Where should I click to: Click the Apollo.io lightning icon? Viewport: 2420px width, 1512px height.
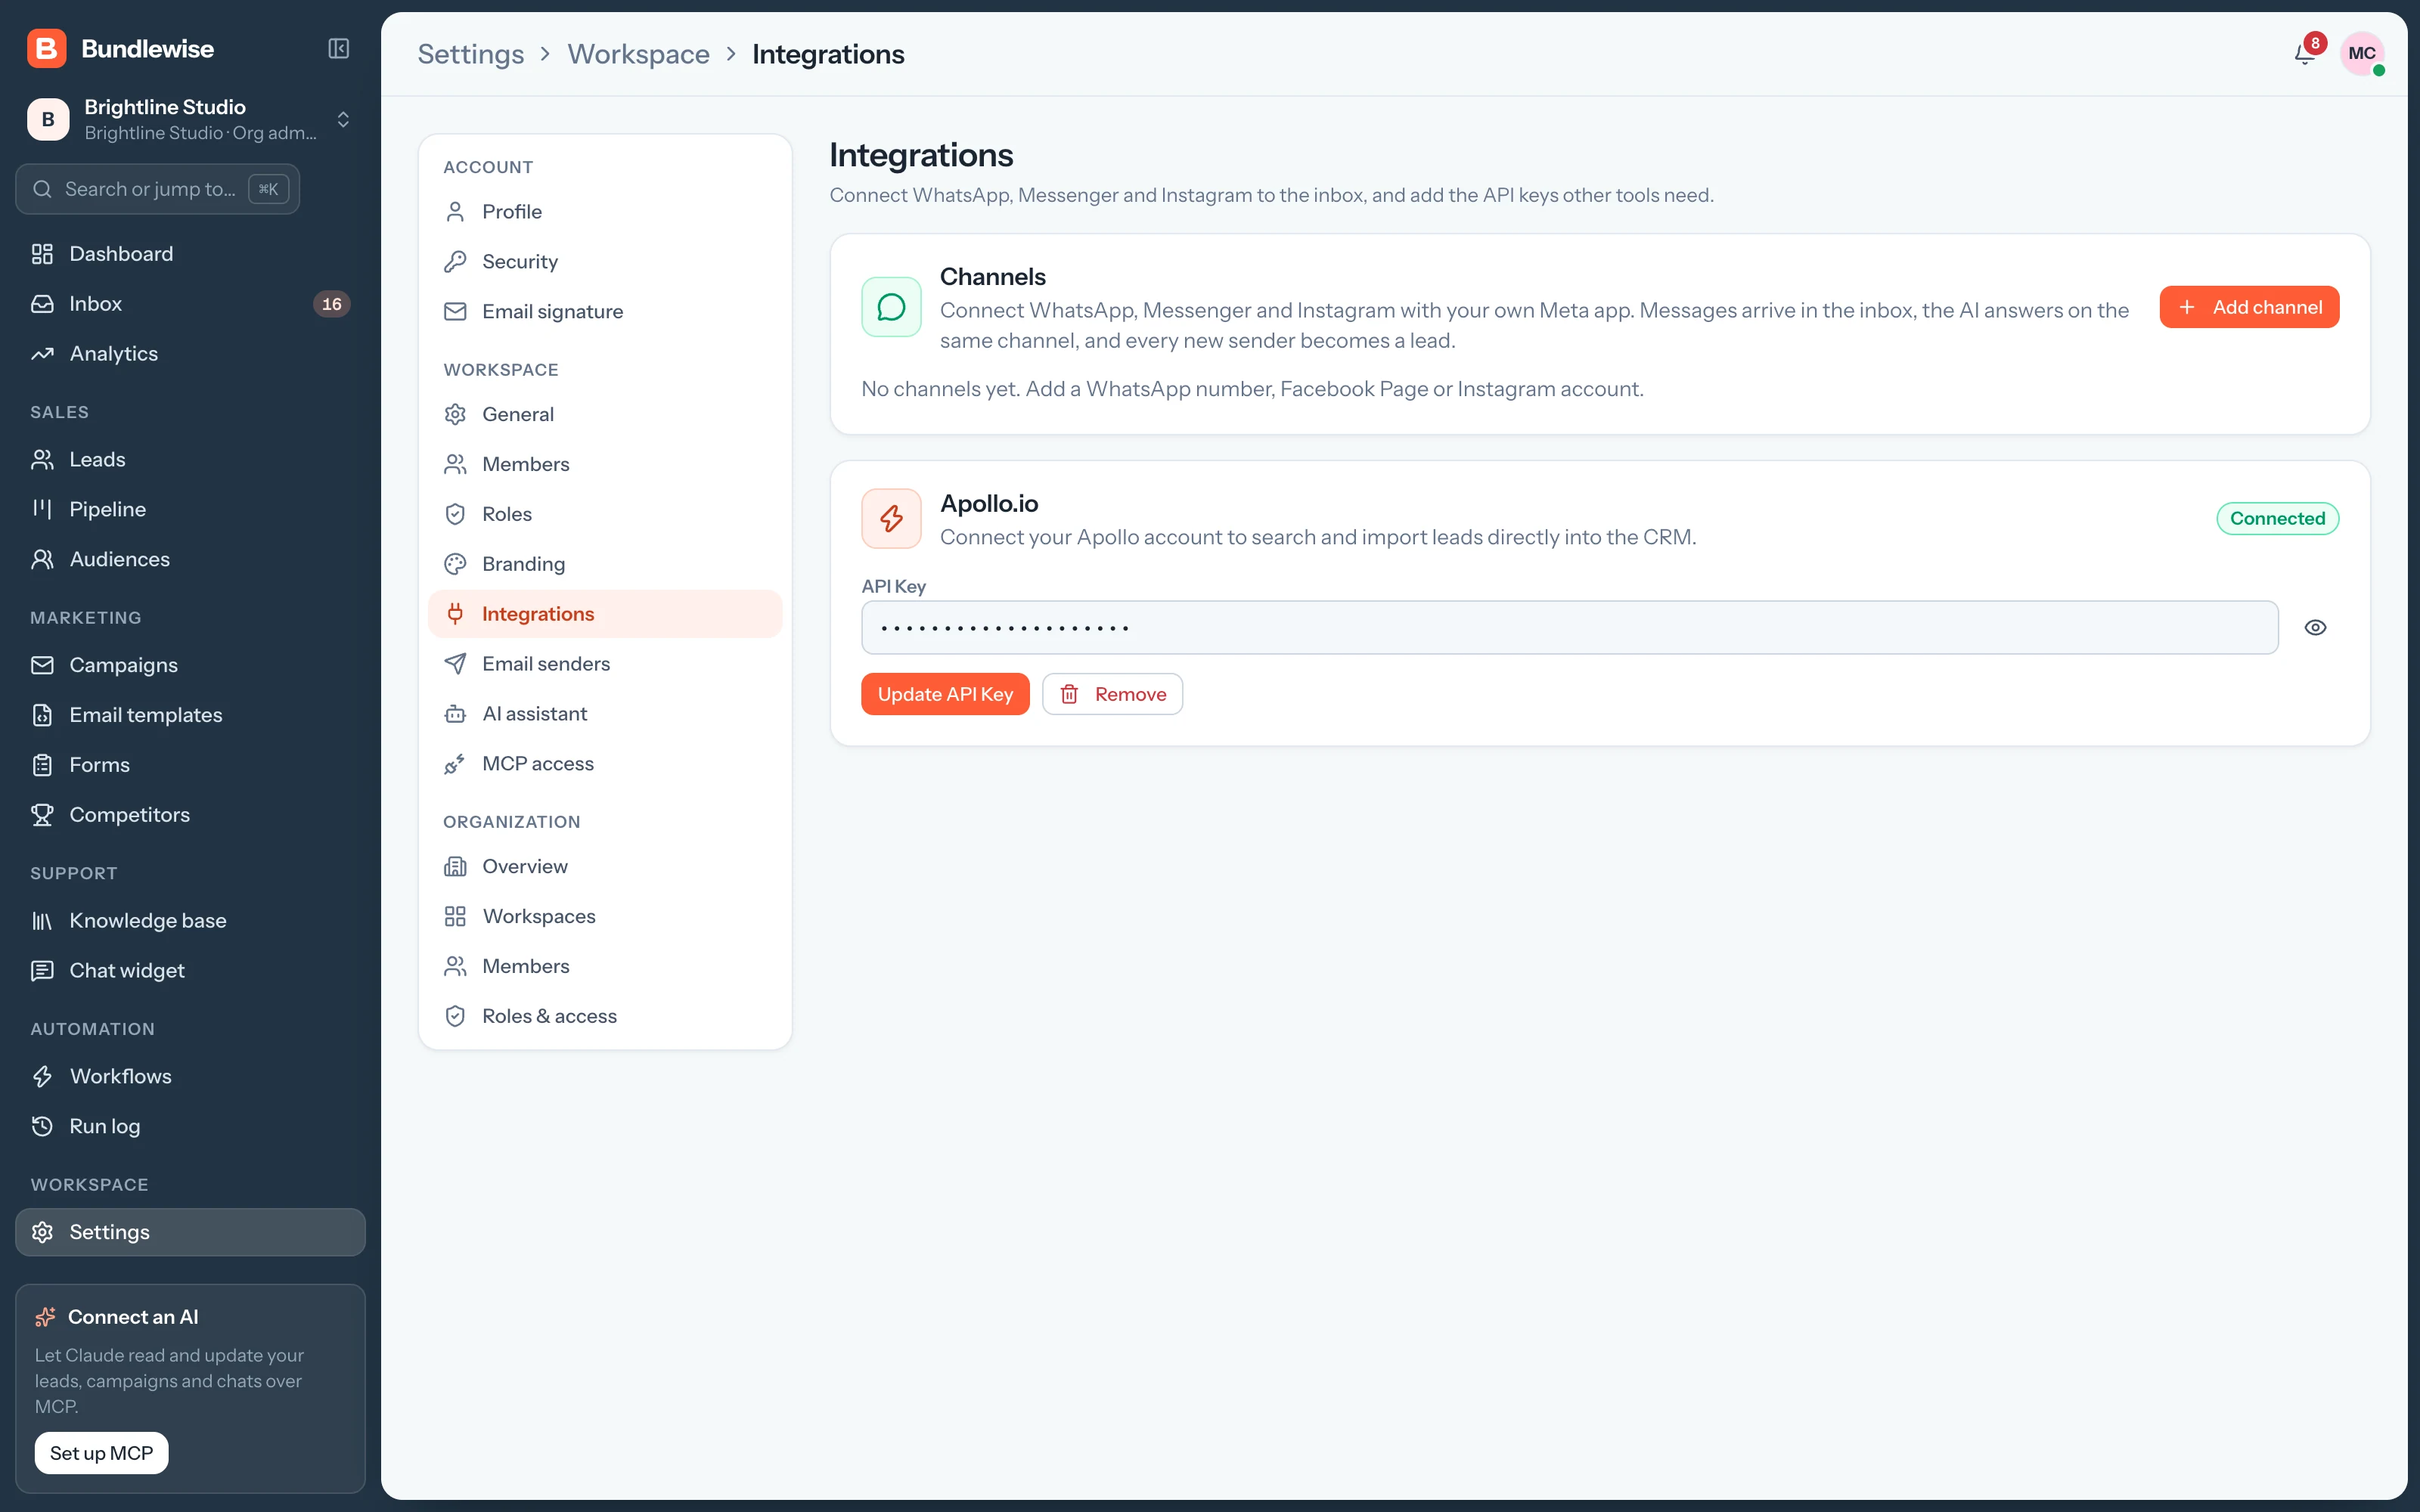coord(891,518)
